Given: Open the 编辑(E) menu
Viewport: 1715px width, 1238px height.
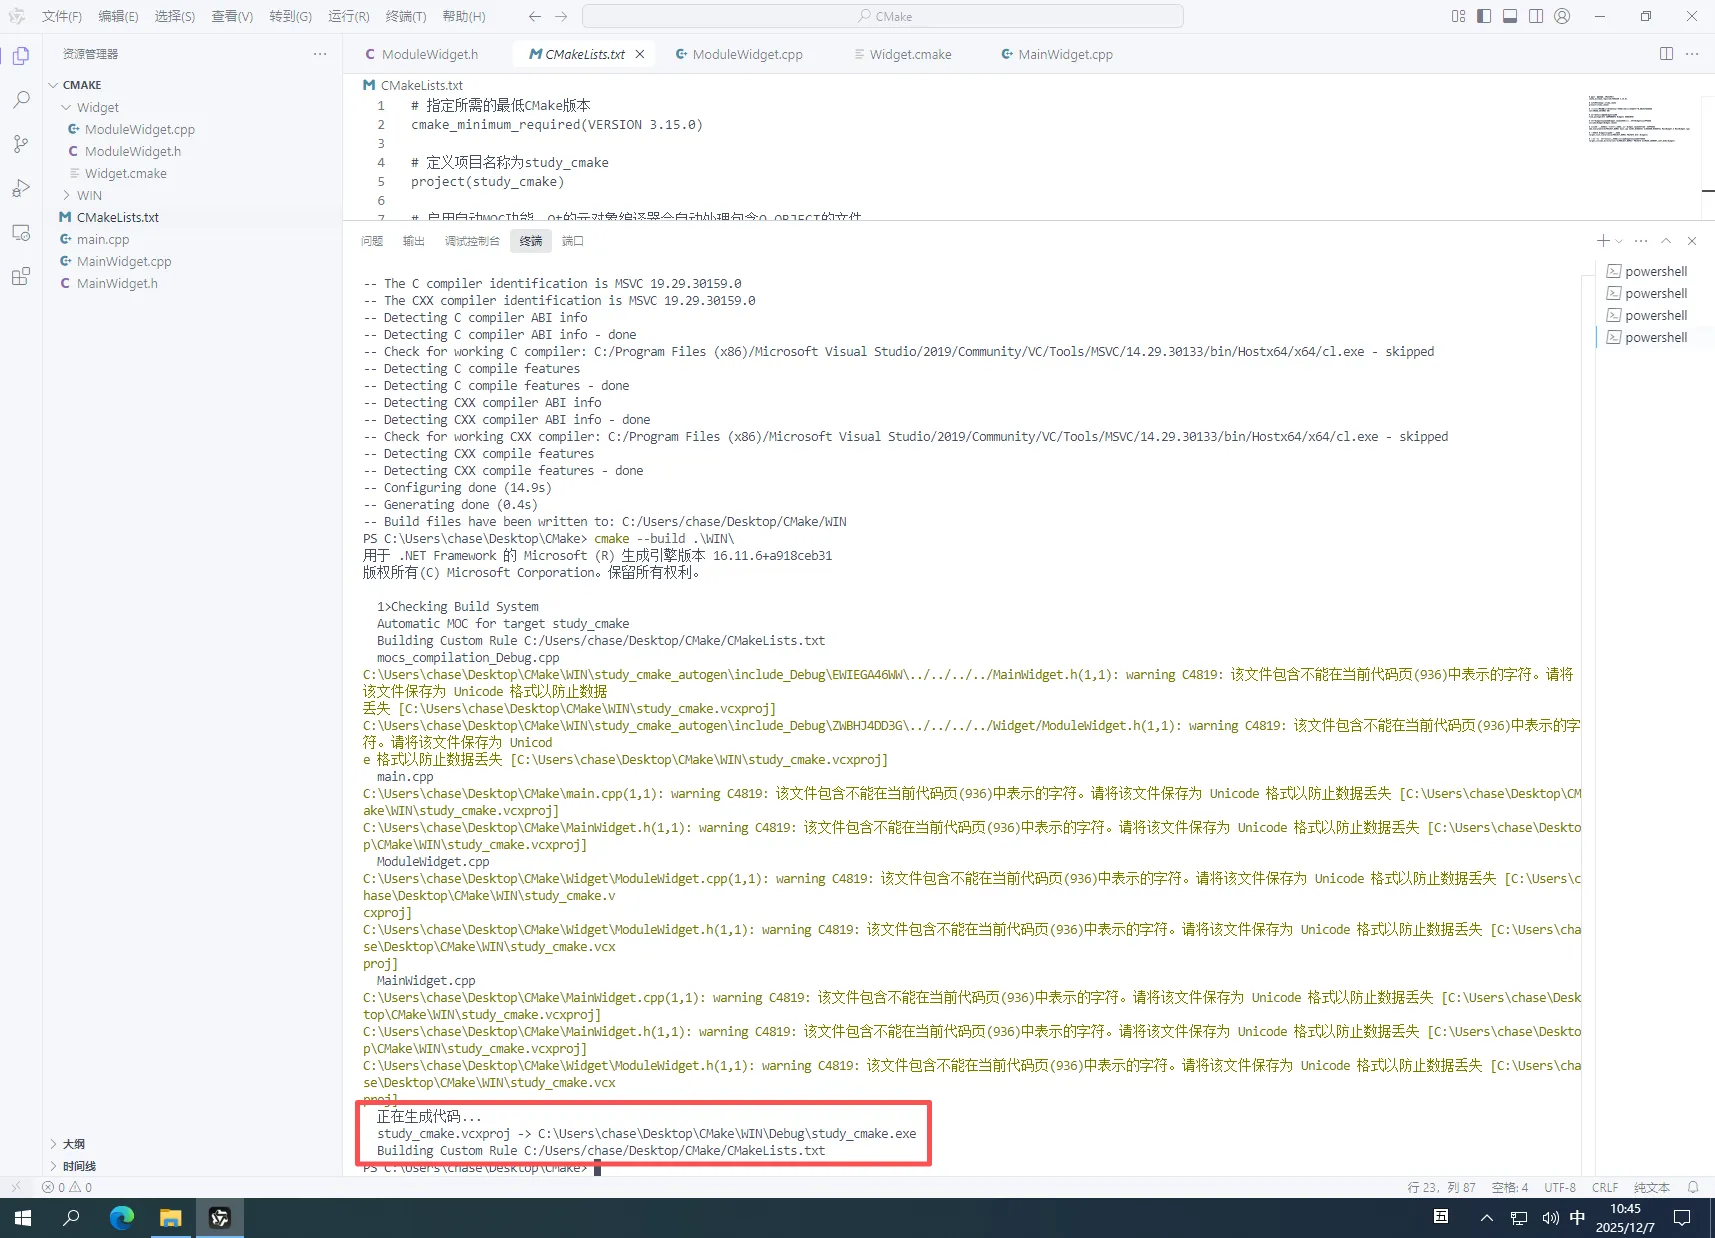Looking at the screenshot, I should (x=118, y=16).
